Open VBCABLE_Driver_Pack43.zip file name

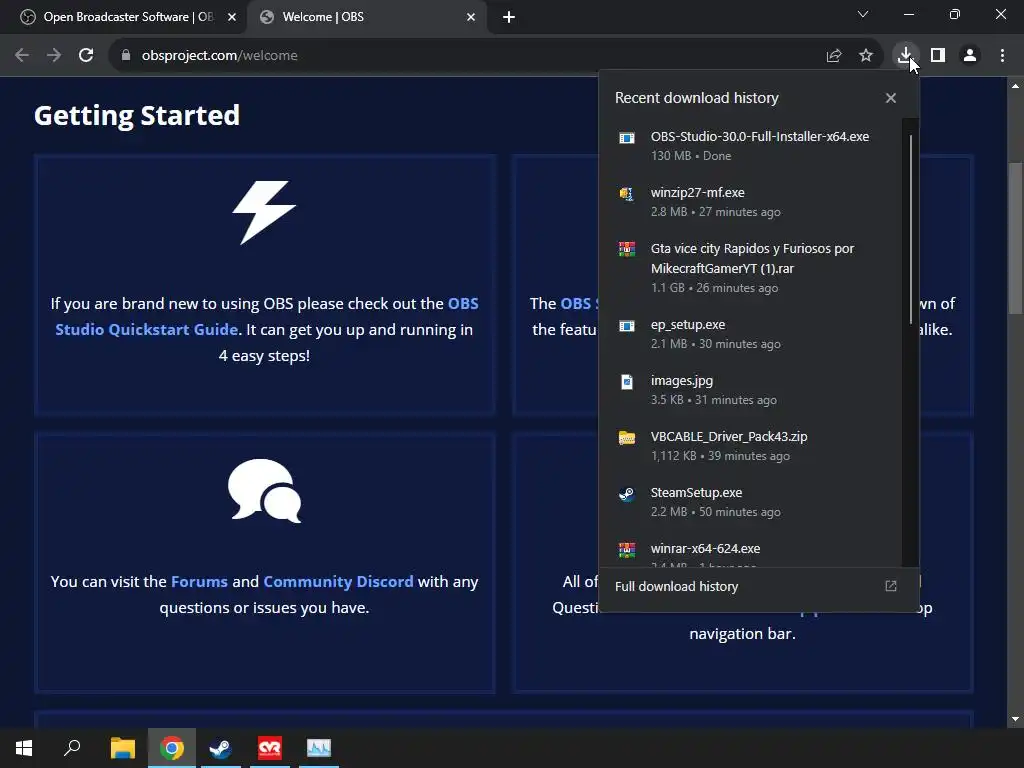coord(729,436)
